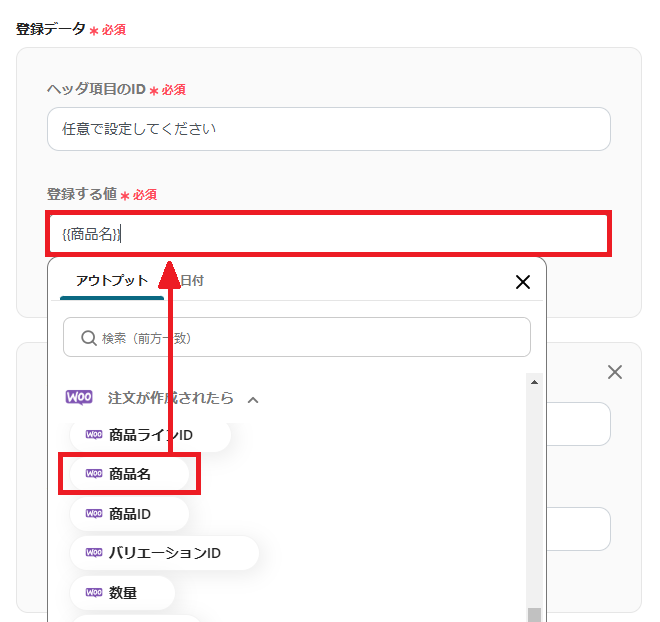Insert the 商品名 output value
The height and width of the screenshot is (622, 660).
pos(130,474)
